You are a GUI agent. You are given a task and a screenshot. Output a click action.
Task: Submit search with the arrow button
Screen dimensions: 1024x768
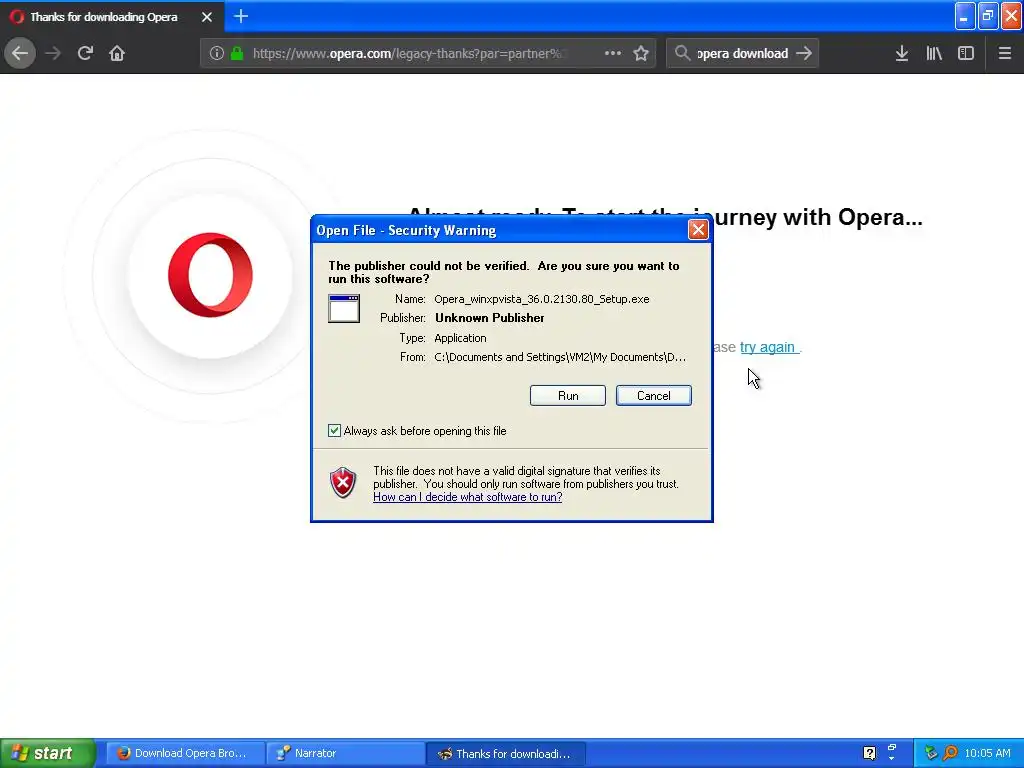804,53
